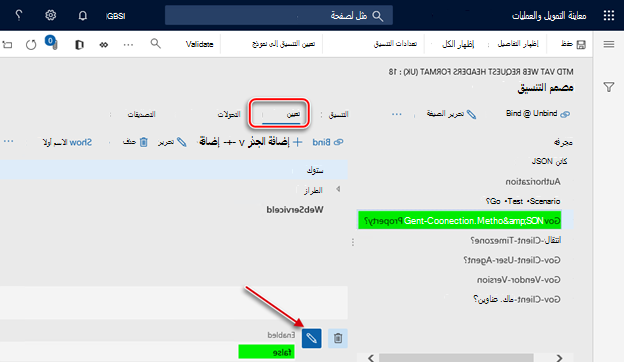
Task: Click the إظهار الكل button
Action: [458, 44]
